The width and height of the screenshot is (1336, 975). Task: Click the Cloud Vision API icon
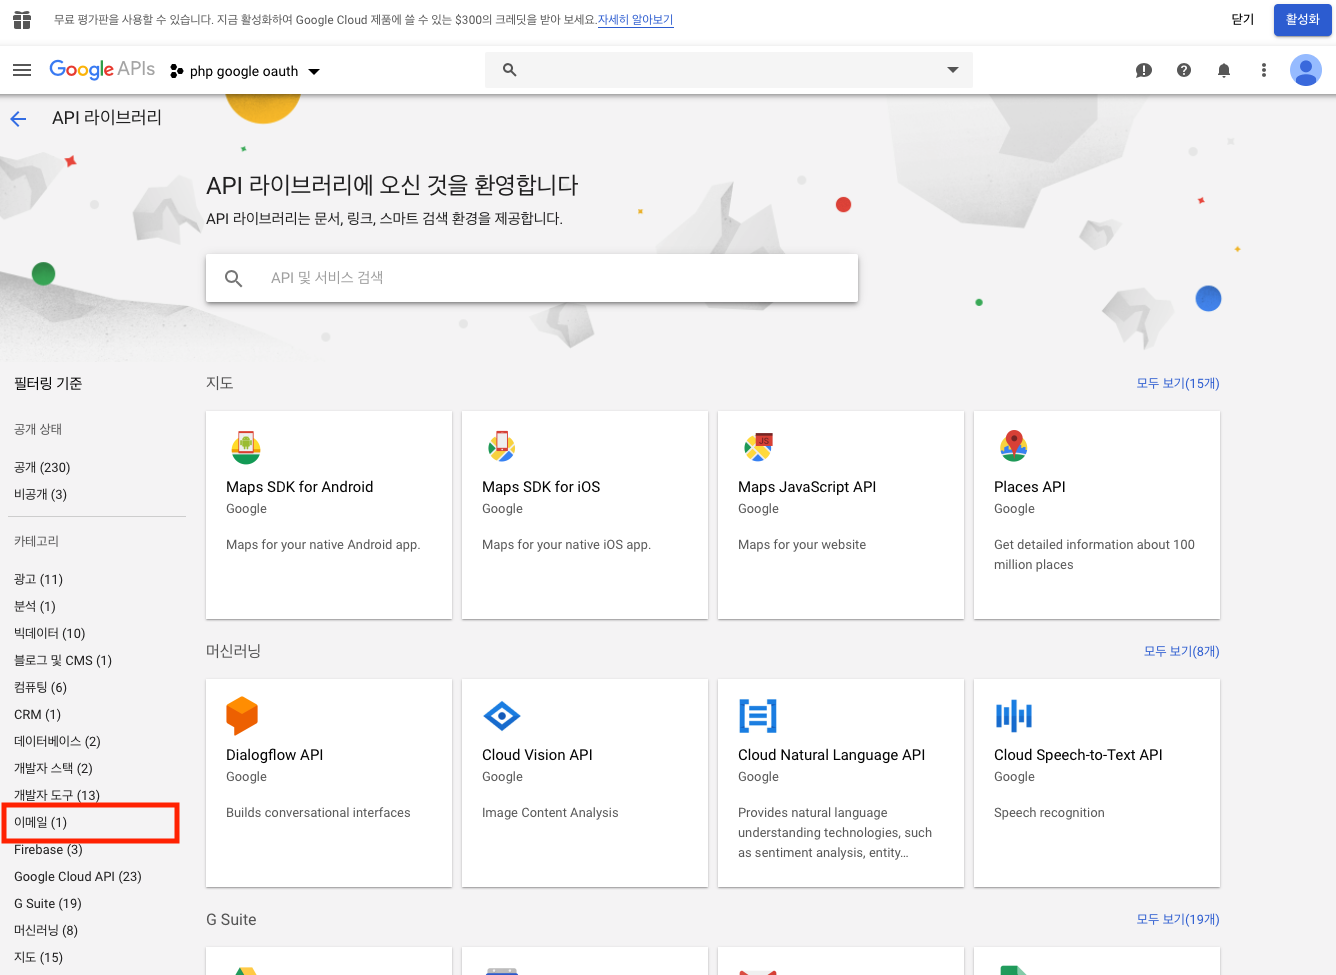(501, 716)
